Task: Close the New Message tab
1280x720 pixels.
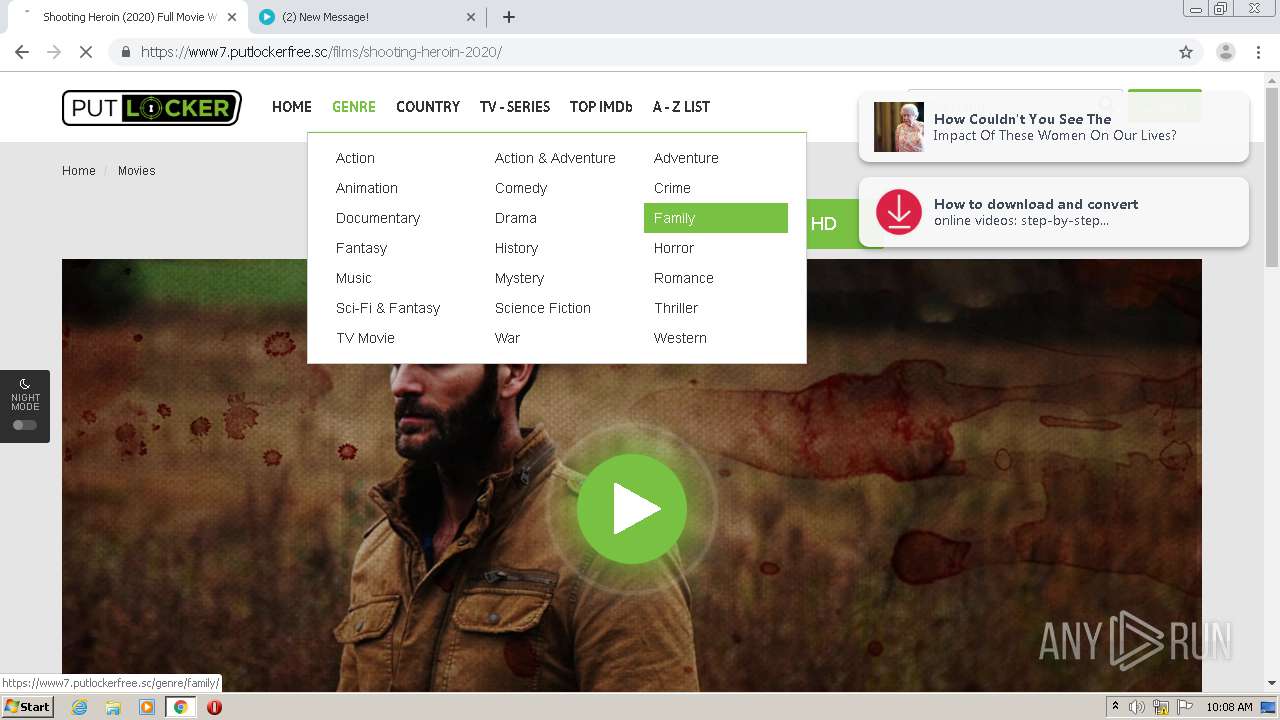Action: [x=472, y=17]
